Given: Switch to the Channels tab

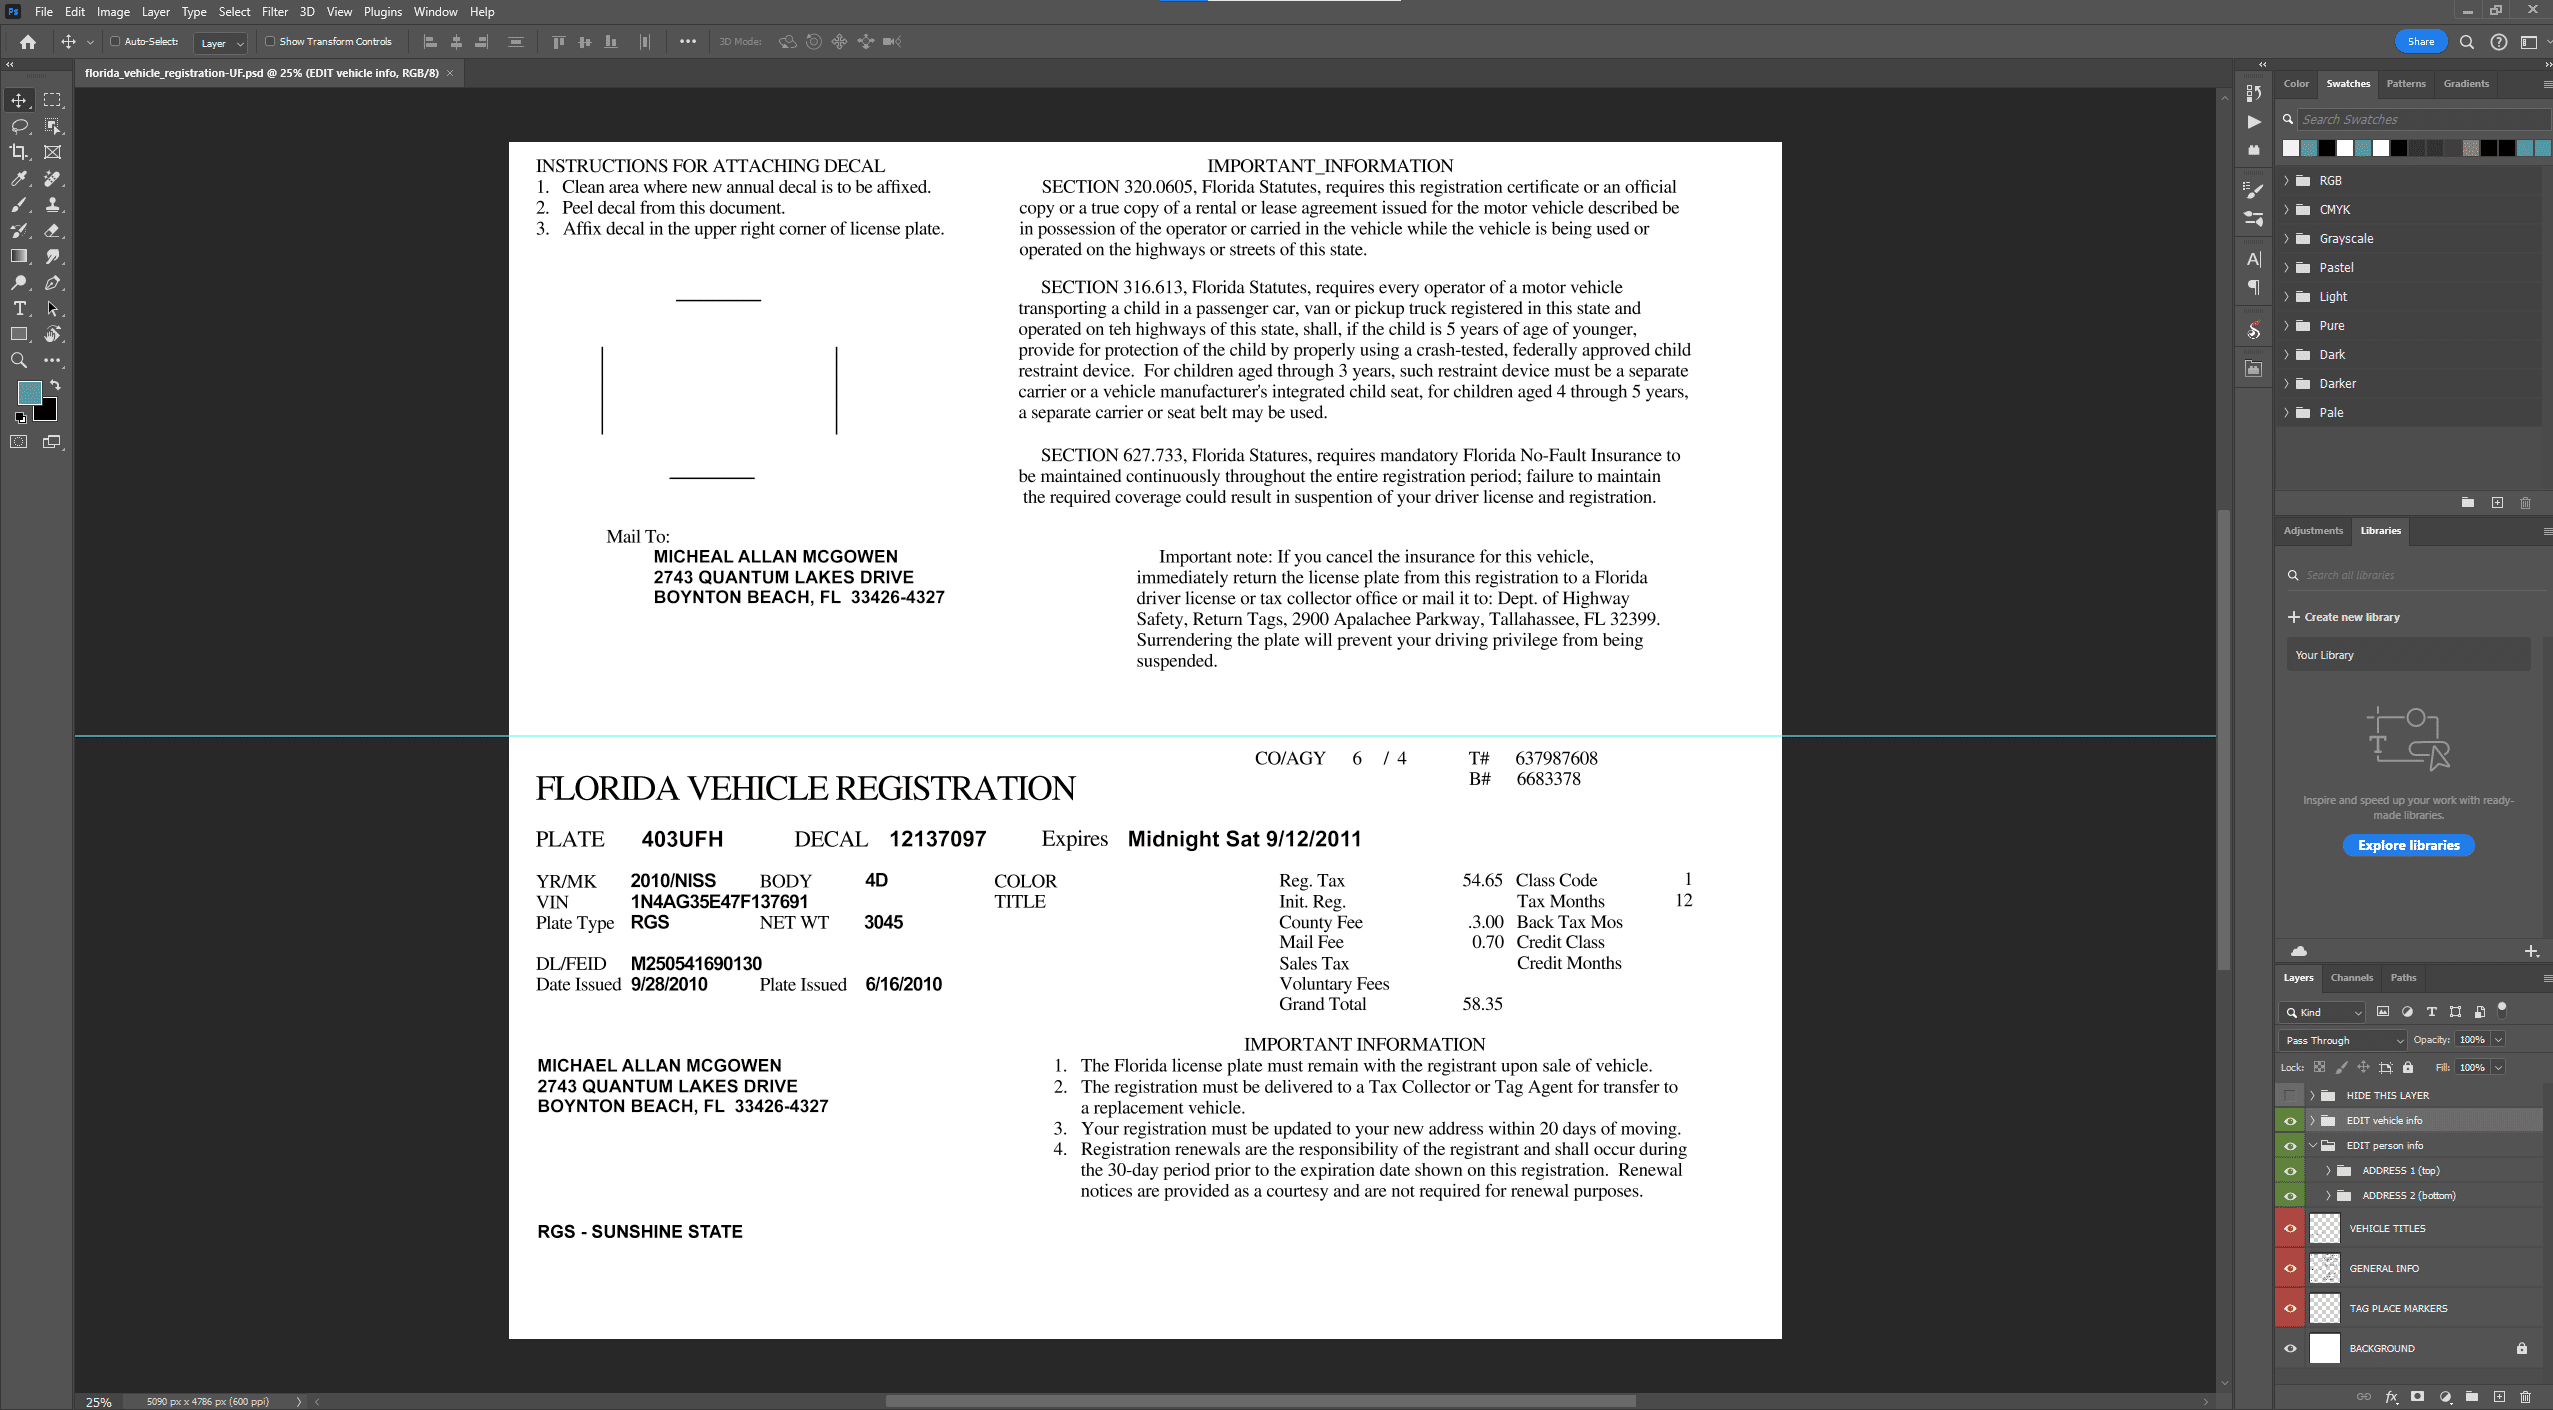Looking at the screenshot, I should (2350, 978).
